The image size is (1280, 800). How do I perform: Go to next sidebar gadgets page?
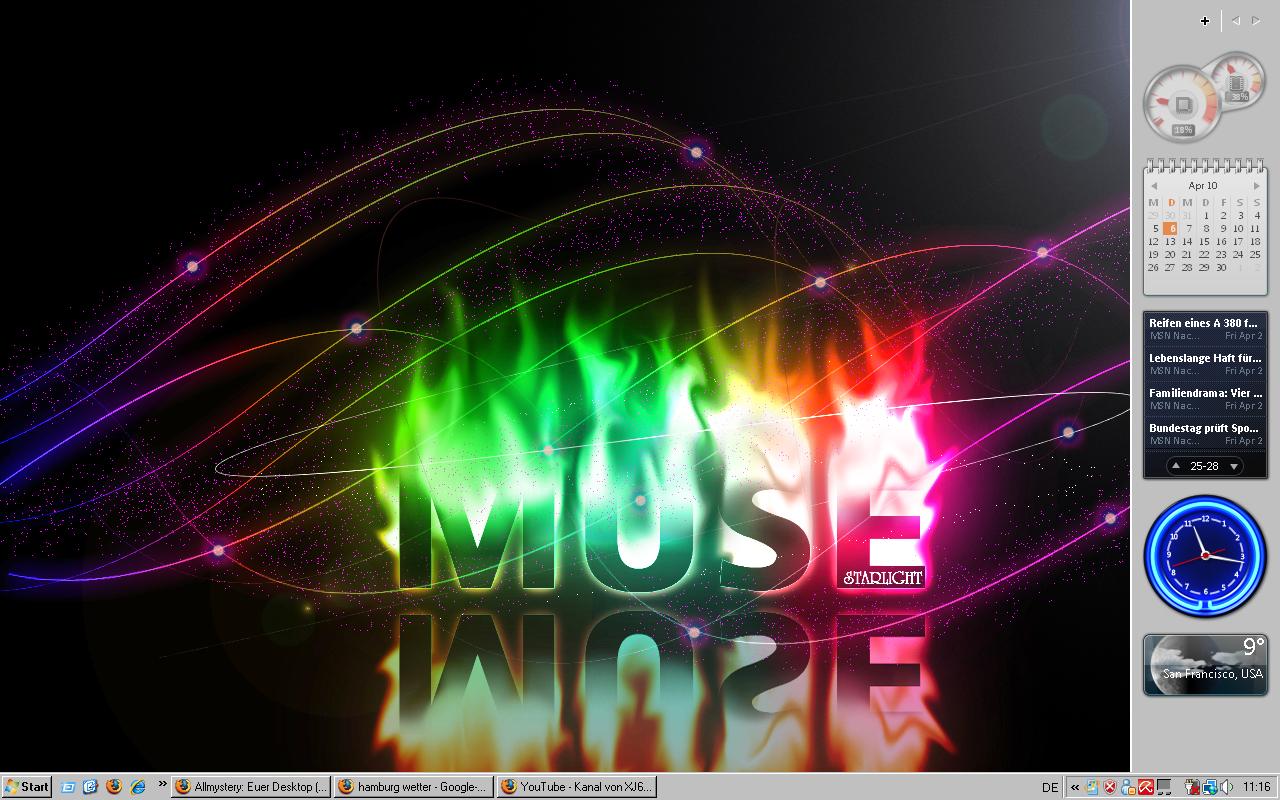pos(1256,20)
